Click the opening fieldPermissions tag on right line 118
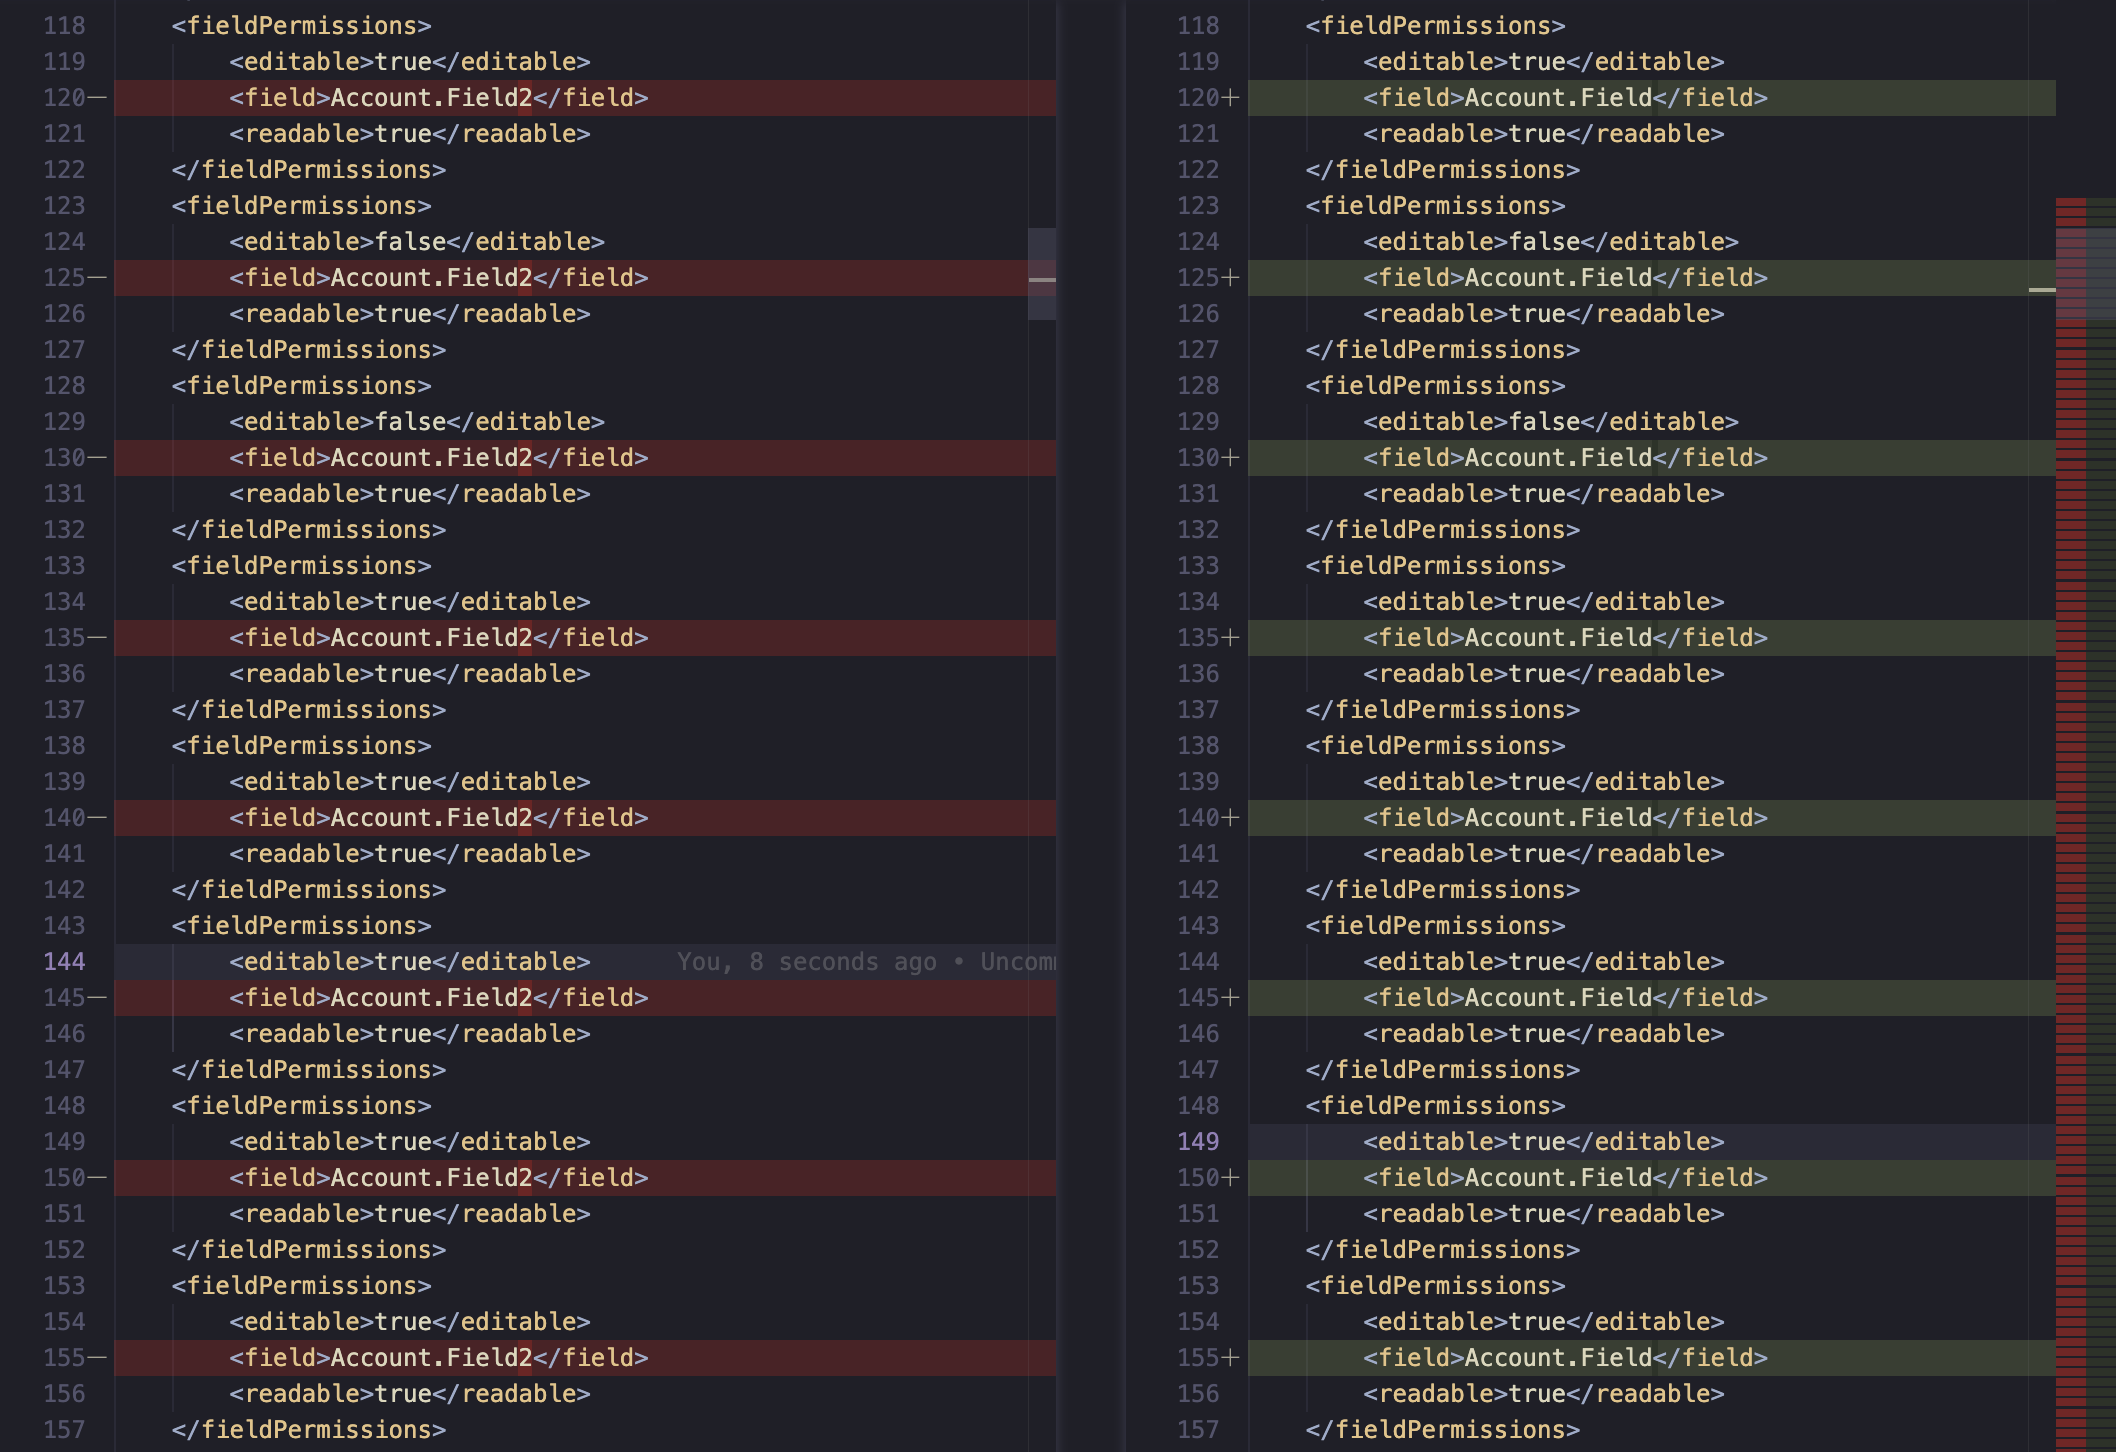The width and height of the screenshot is (2116, 1452). (1435, 26)
